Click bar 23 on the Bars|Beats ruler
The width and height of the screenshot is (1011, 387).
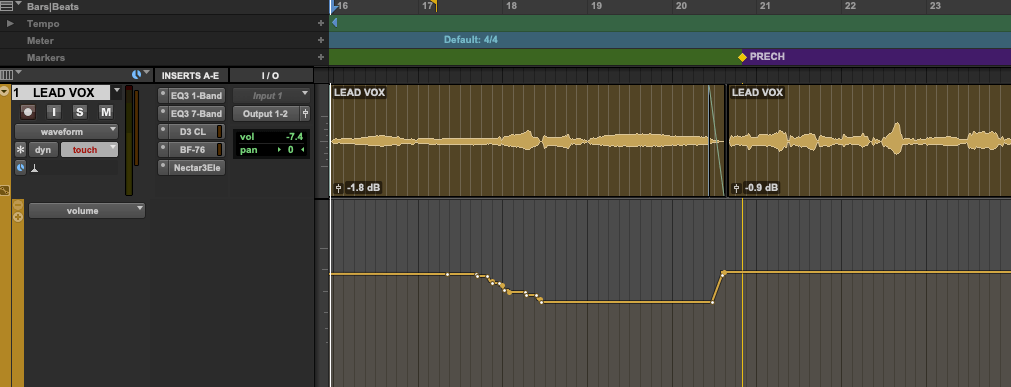point(935,6)
